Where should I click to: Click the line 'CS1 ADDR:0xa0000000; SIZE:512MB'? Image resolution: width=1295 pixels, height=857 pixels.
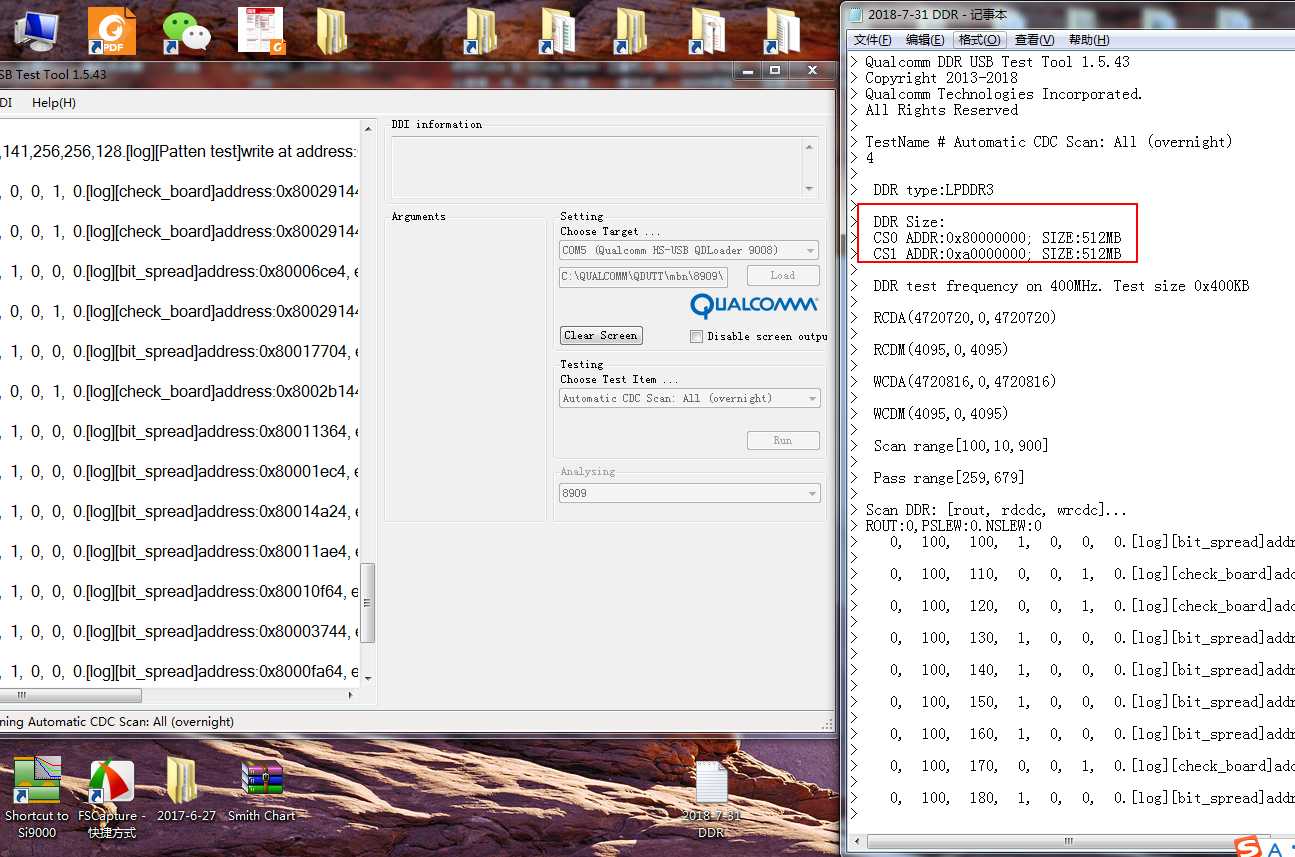click(x=997, y=254)
